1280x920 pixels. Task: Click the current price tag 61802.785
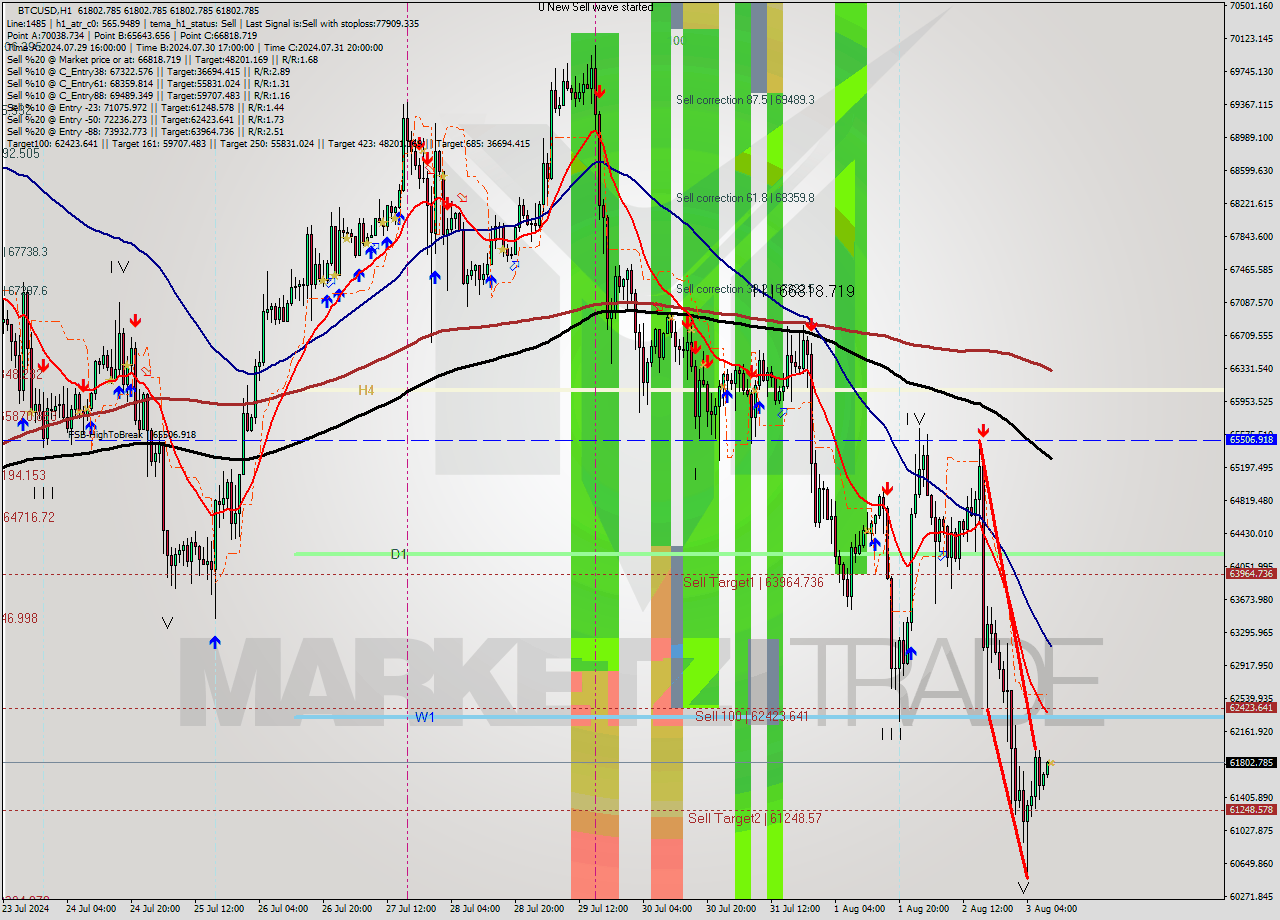(1251, 762)
